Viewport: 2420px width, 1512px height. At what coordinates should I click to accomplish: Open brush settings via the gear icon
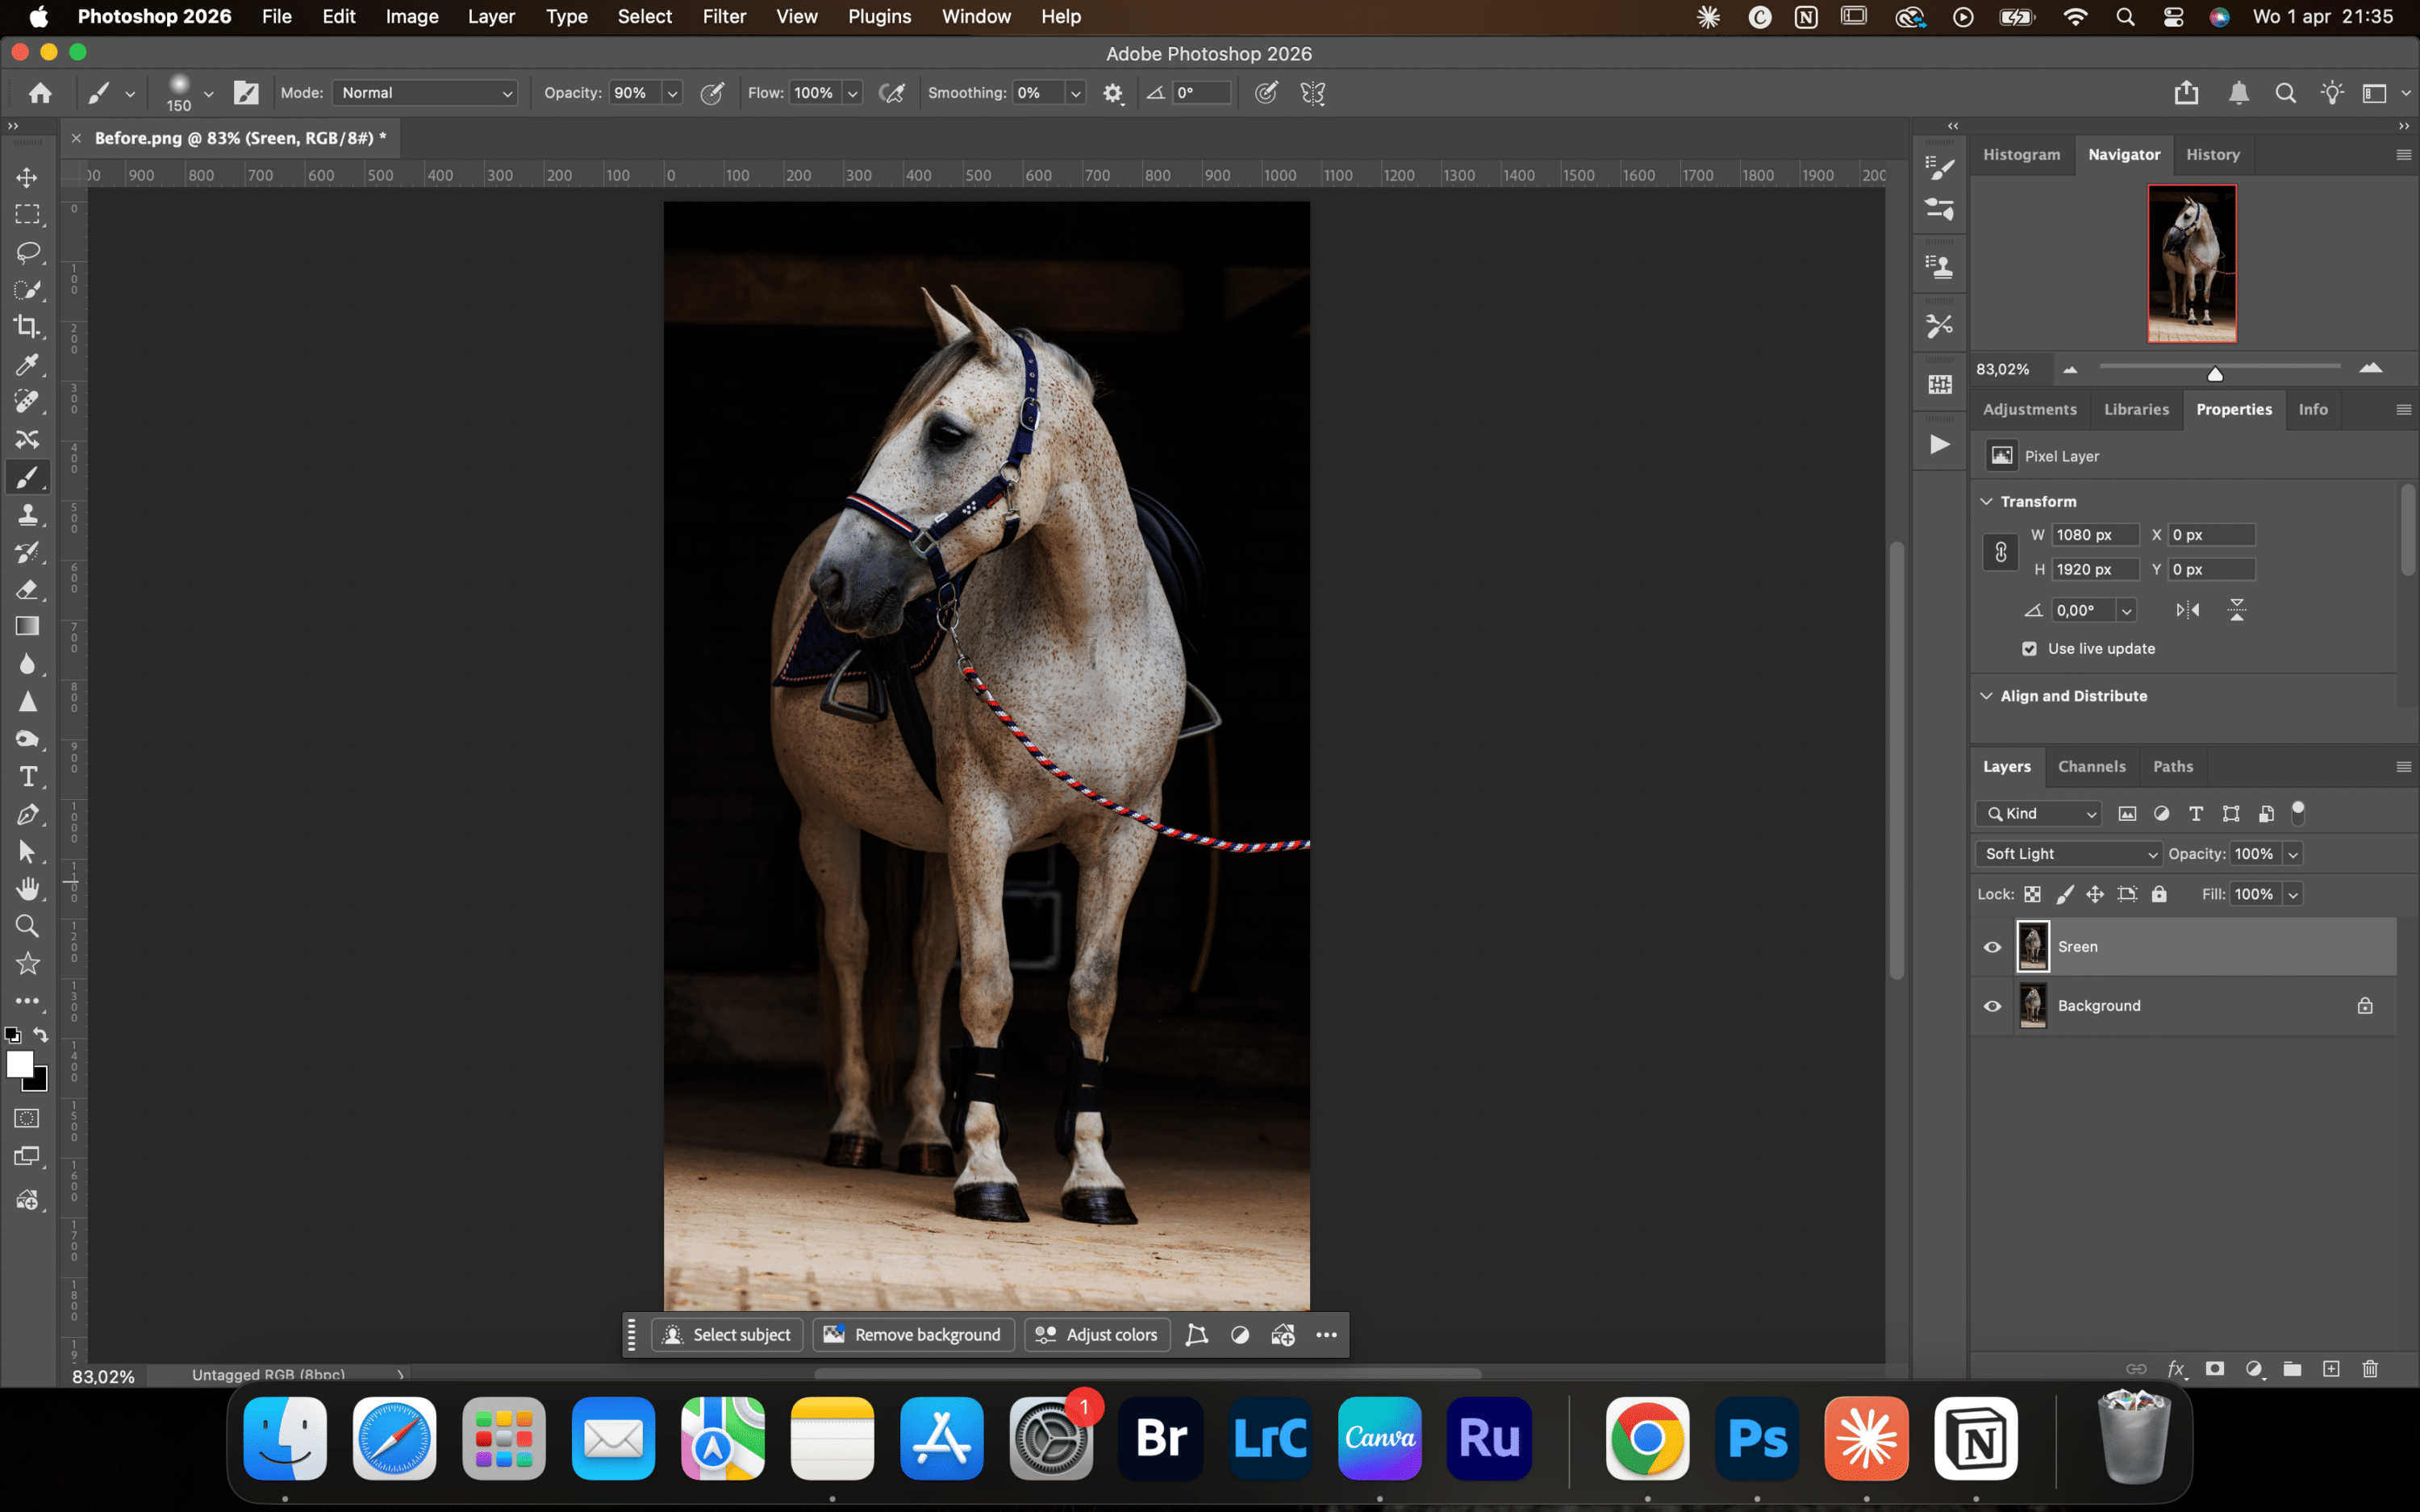coord(1114,92)
